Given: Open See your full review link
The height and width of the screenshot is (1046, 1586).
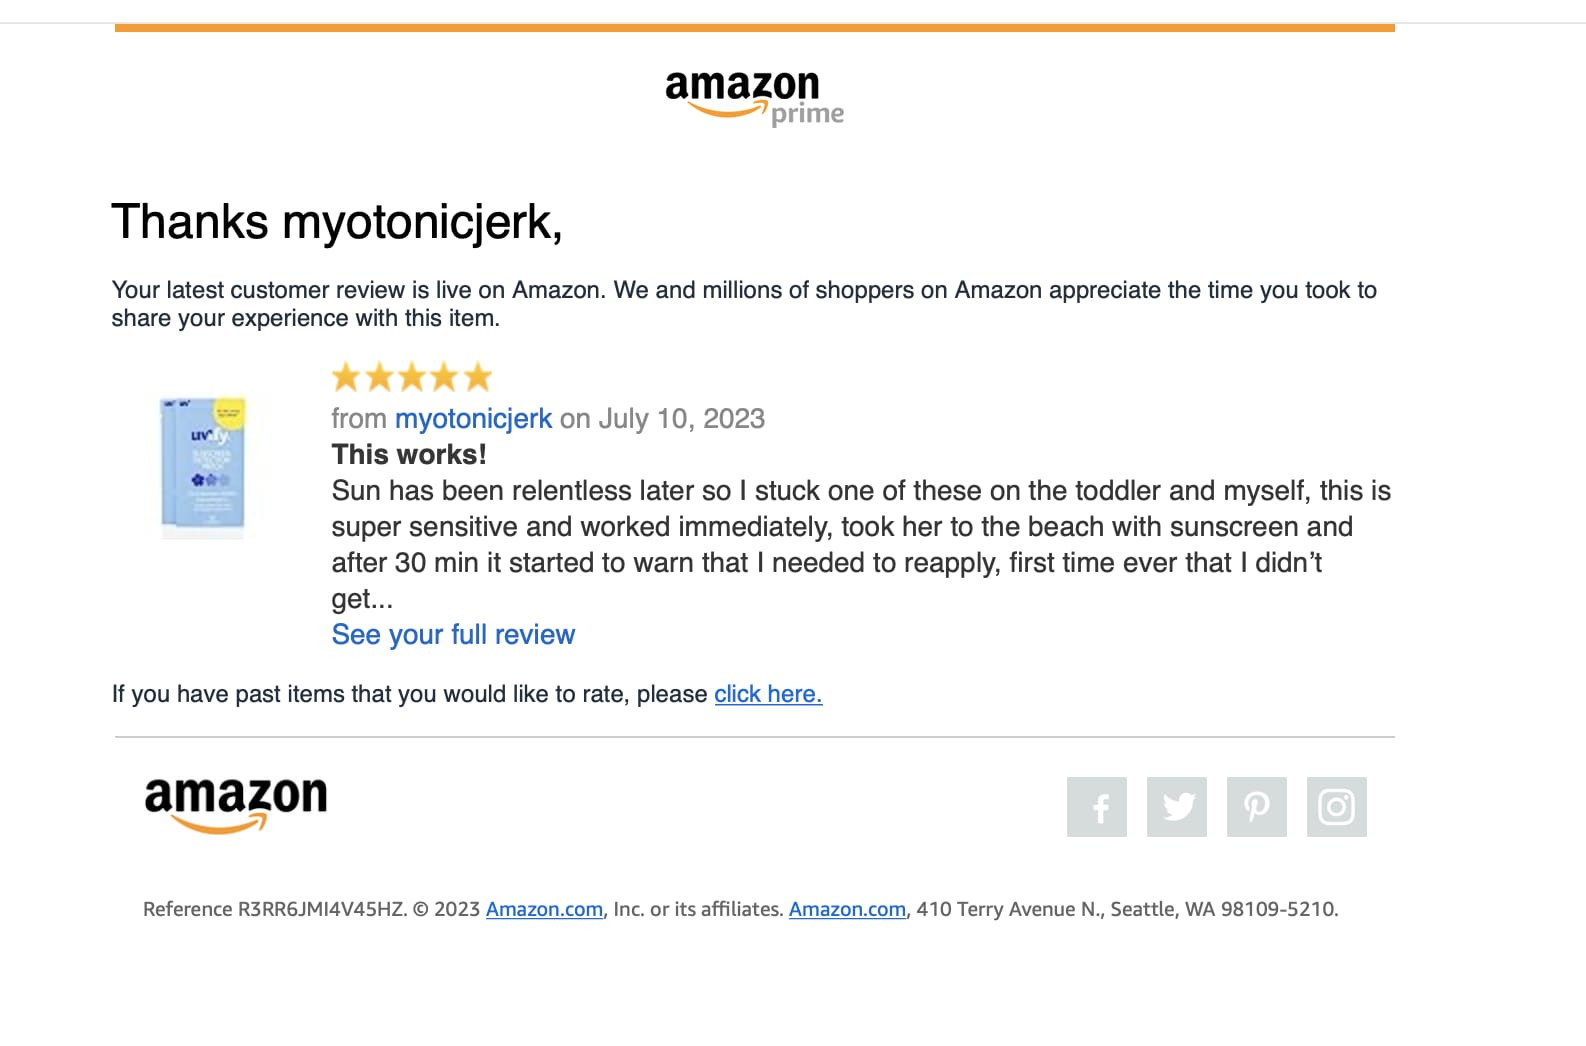Looking at the screenshot, I should [453, 634].
